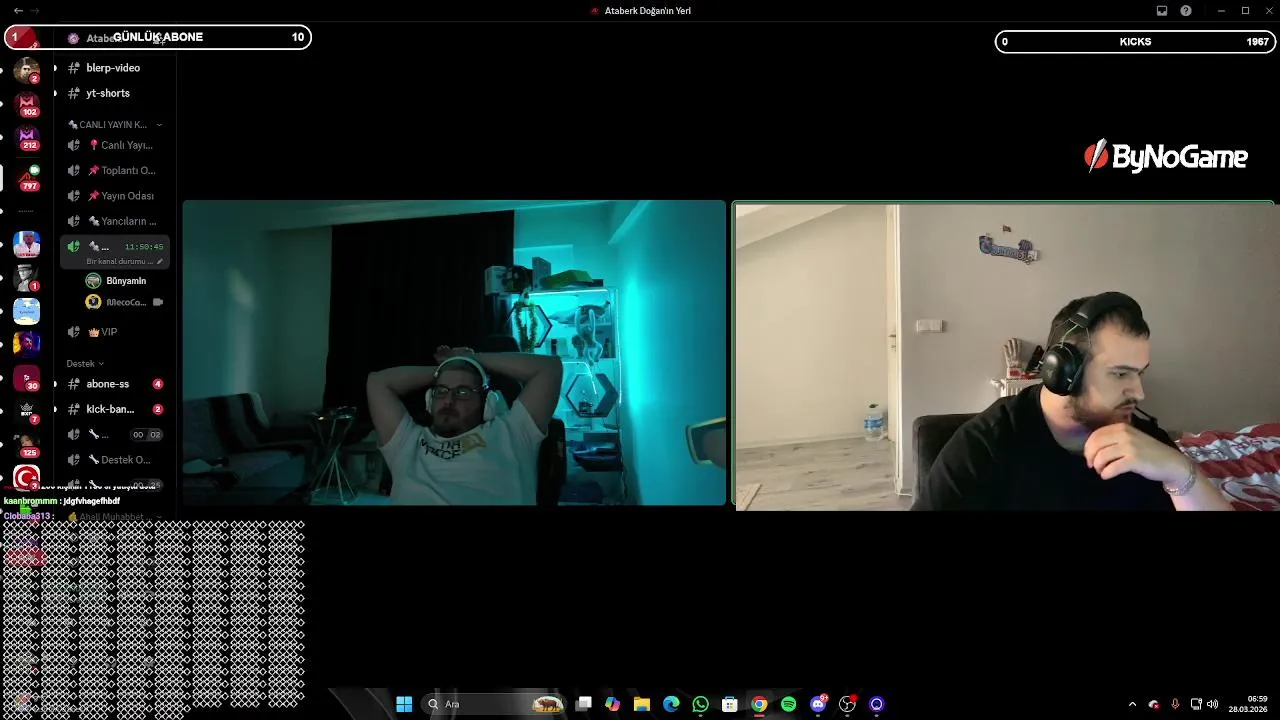Open File Explorer from the taskbar
This screenshot has width=1280, height=720.
pos(642,704)
